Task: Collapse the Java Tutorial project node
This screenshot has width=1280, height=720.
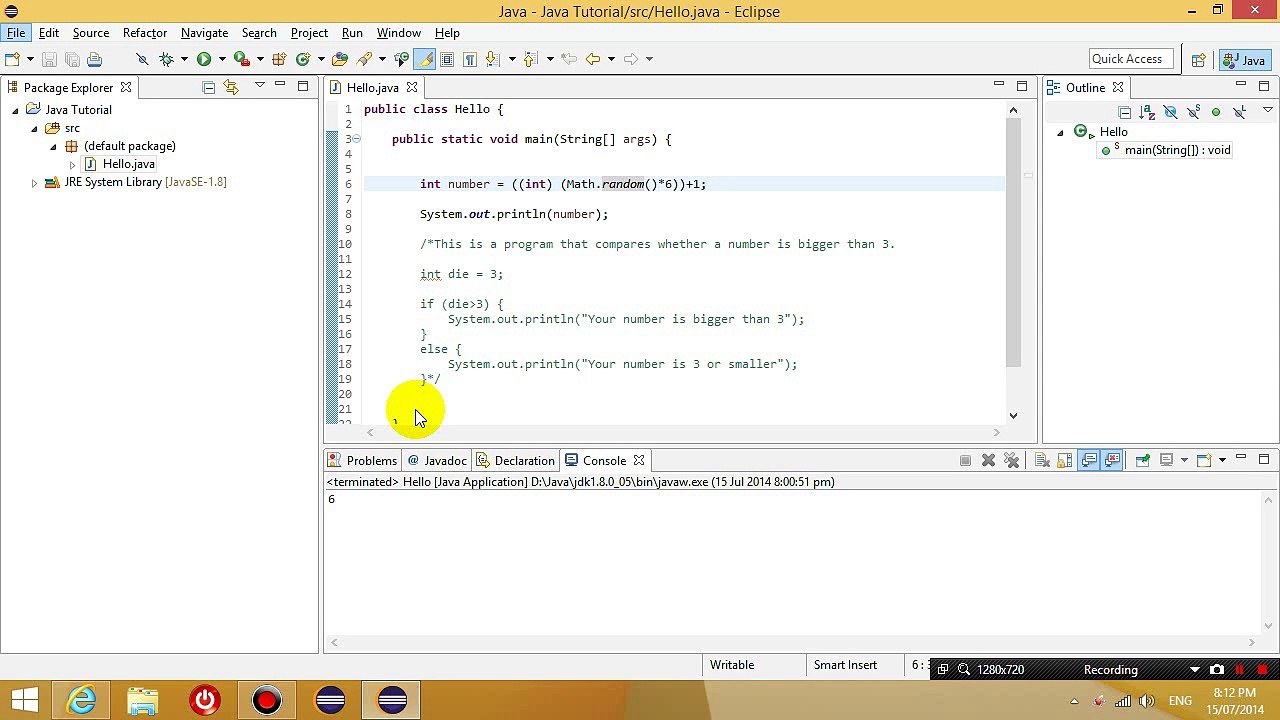Action: [x=15, y=110]
